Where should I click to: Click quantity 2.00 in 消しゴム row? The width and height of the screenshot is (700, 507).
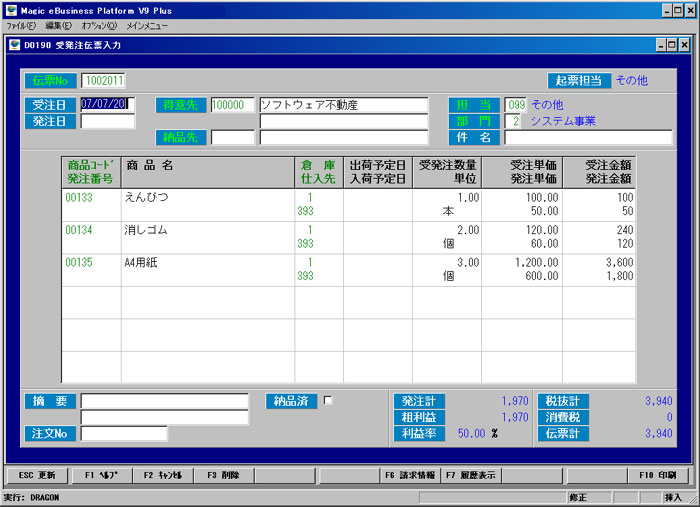click(468, 230)
